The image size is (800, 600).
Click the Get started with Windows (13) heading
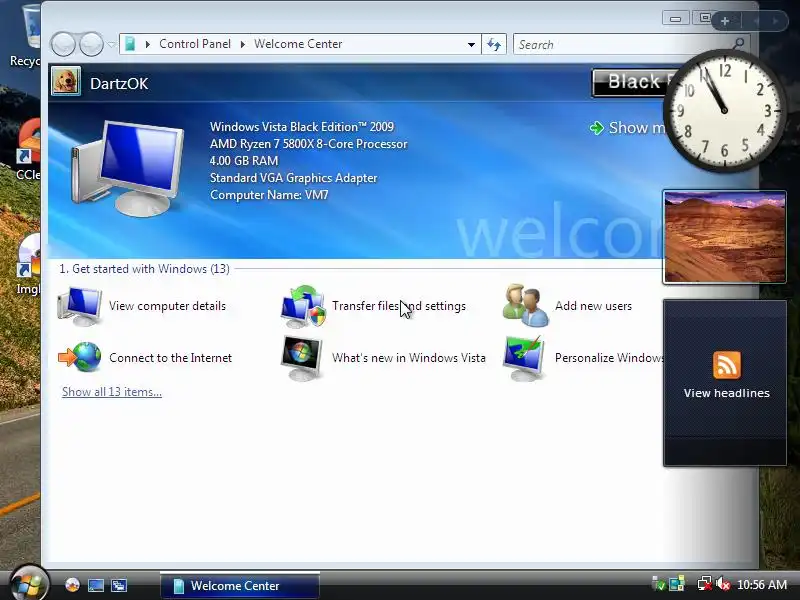coord(144,269)
